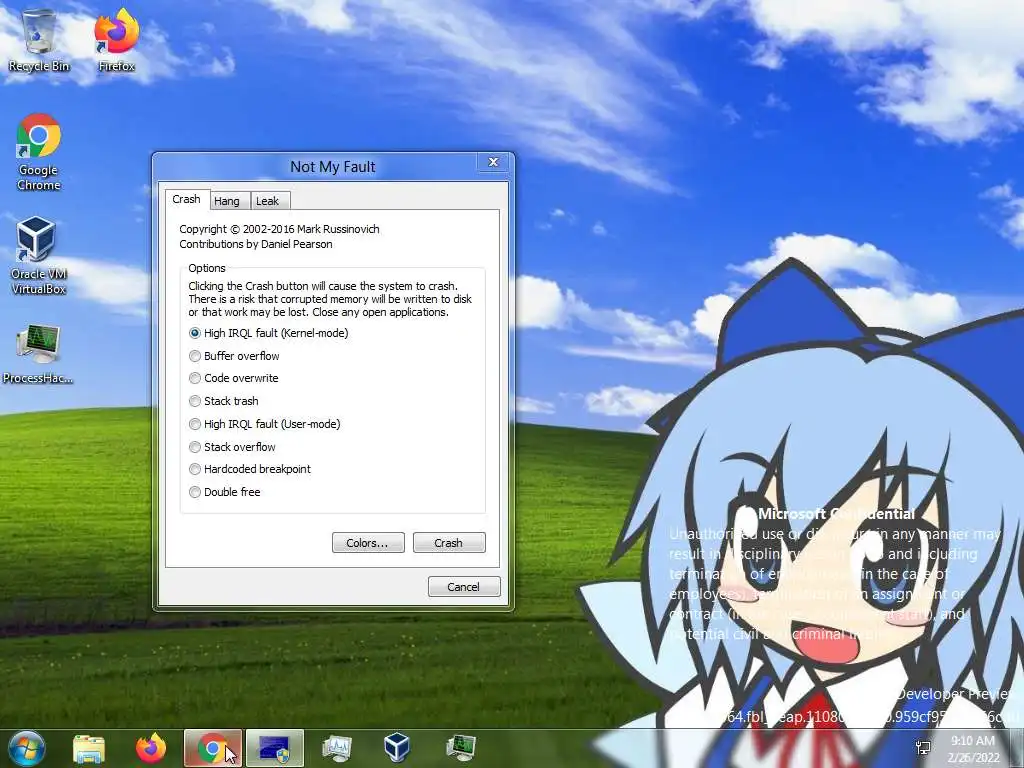Open the Task Manager monitor taskbar icon
1024x768 pixels.
[x=336, y=748]
